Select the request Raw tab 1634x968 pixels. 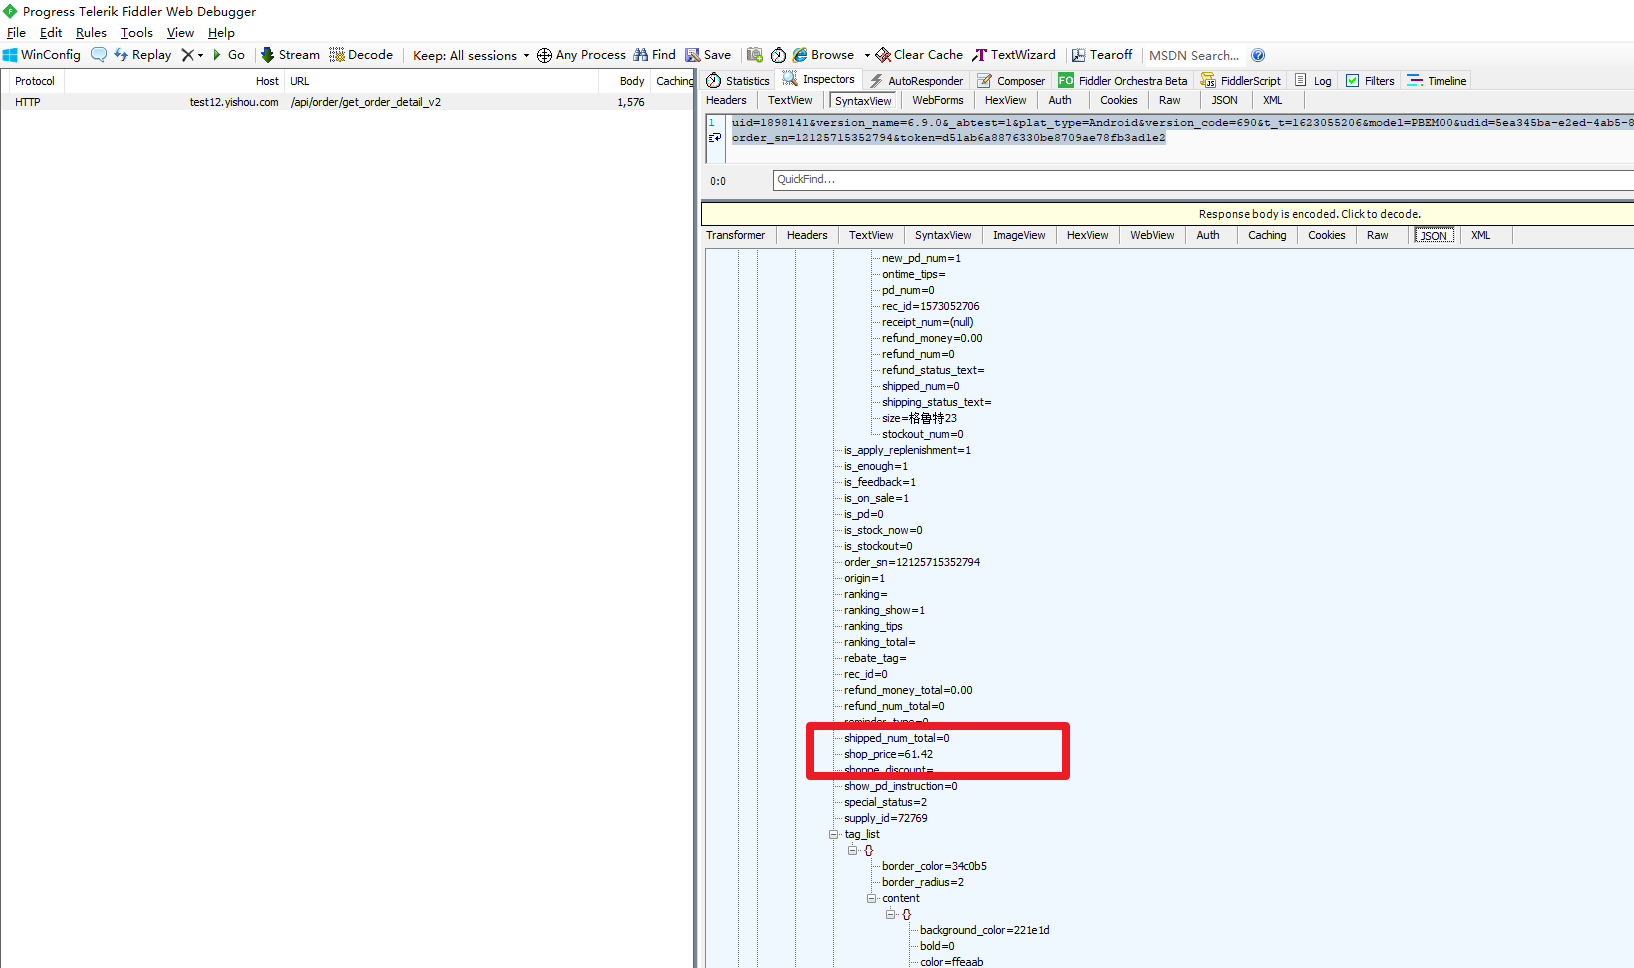(x=1170, y=100)
